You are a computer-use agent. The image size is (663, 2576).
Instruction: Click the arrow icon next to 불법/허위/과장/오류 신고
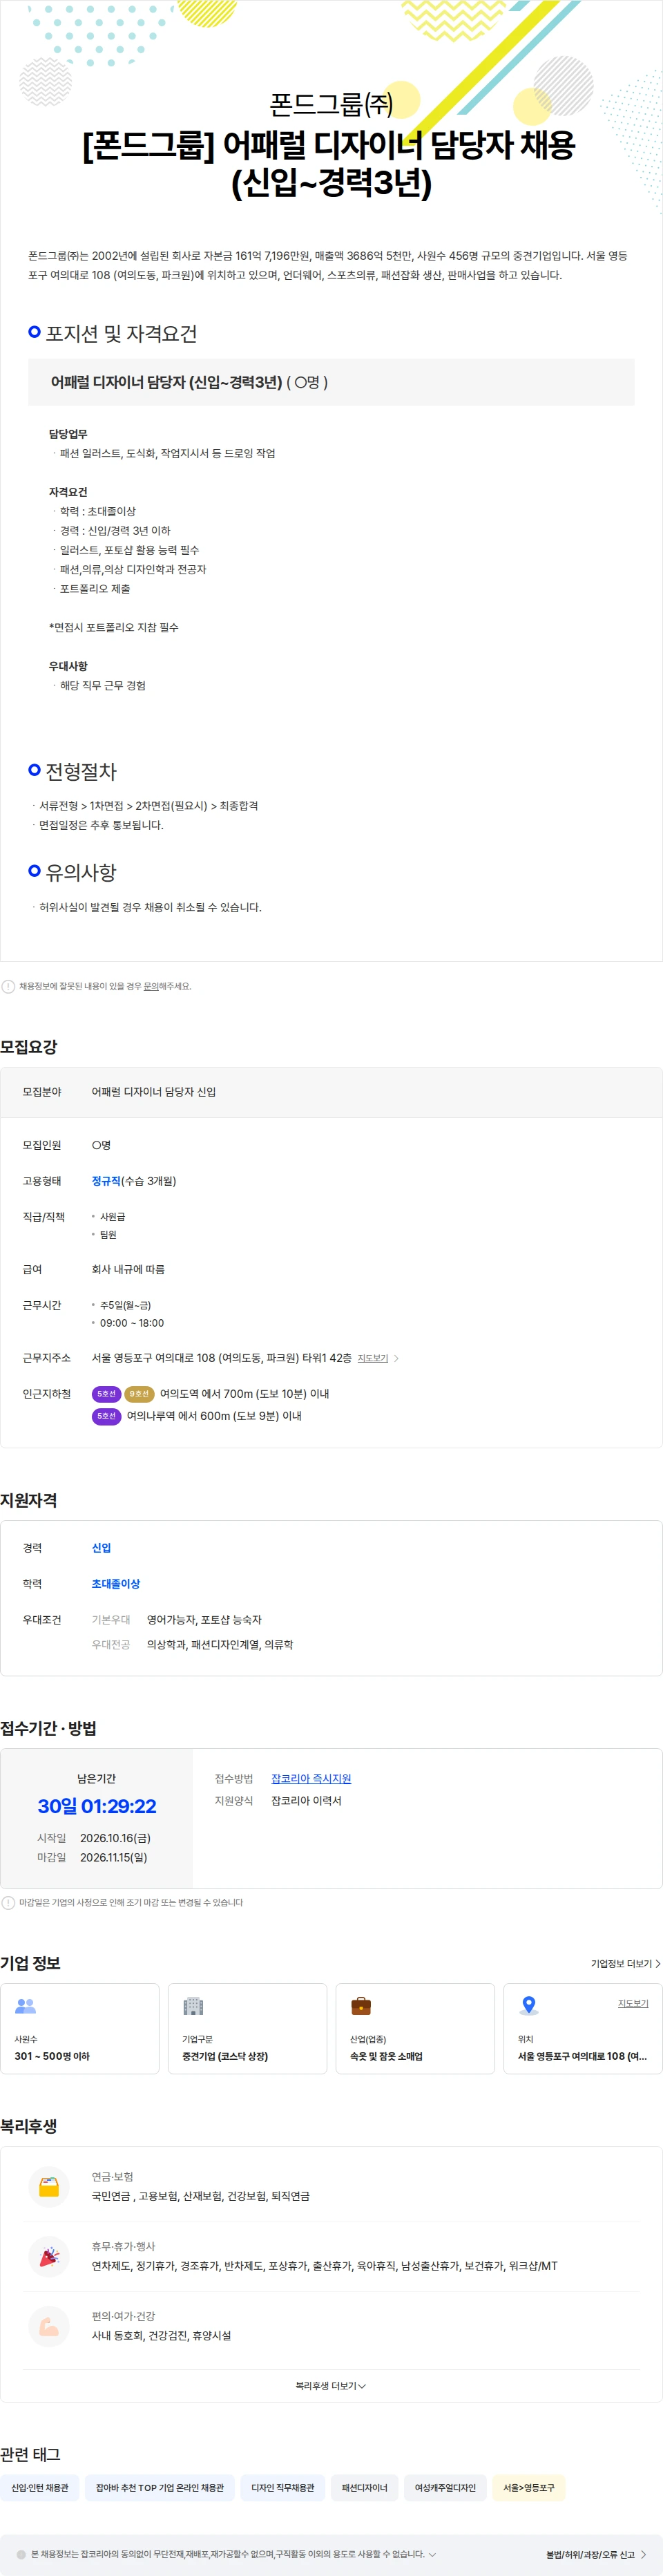(x=644, y=2554)
